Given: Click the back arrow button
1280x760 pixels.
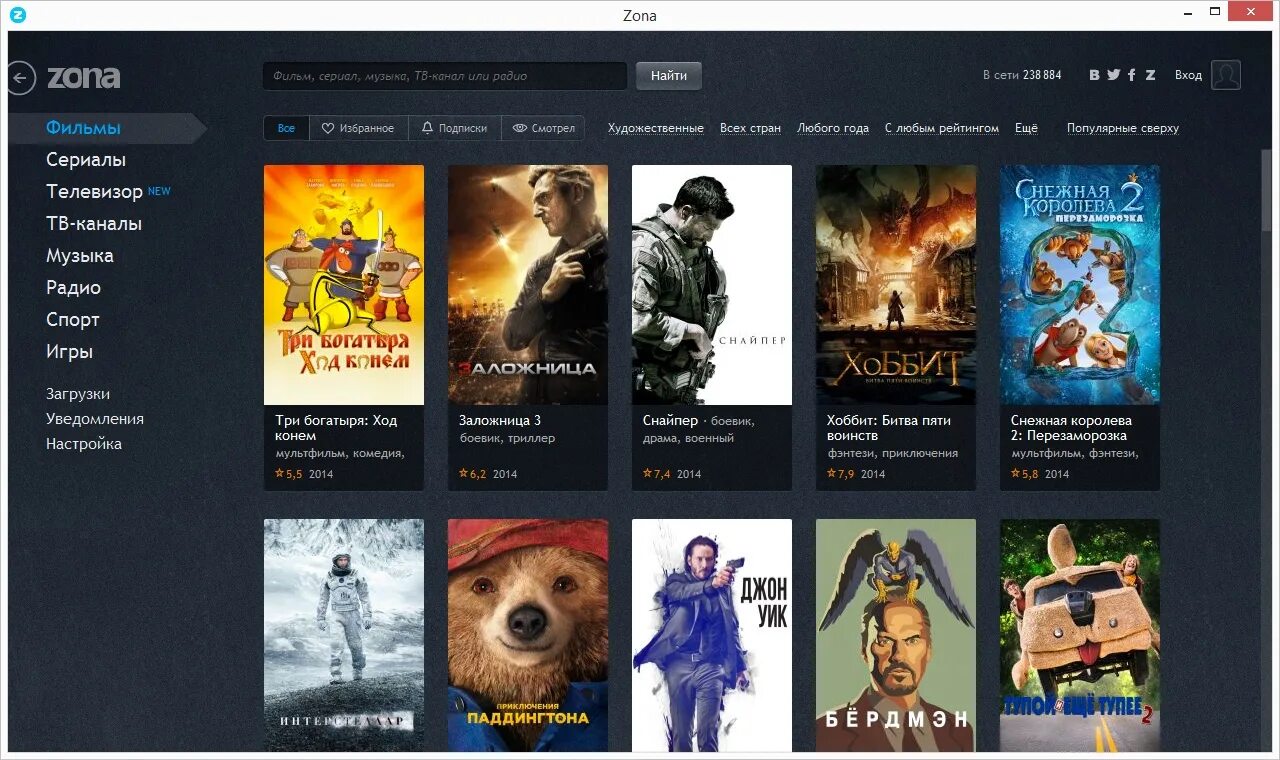Looking at the screenshot, I should coord(21,78).
